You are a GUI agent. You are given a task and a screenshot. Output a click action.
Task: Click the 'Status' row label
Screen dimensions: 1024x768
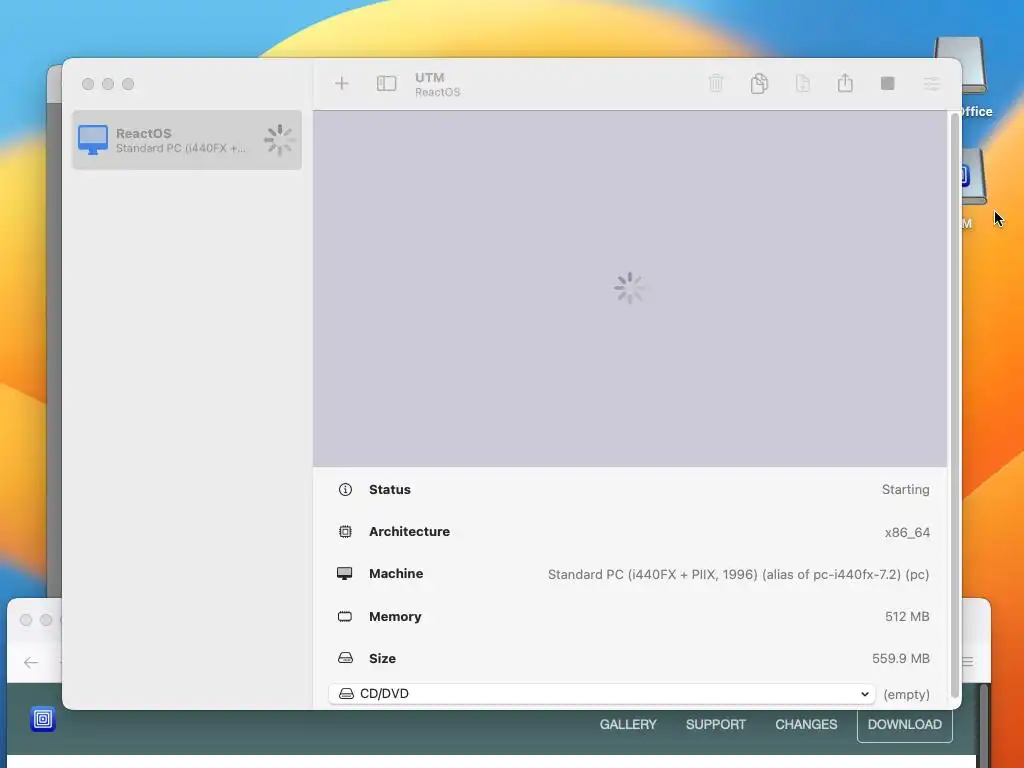[390, 490]
